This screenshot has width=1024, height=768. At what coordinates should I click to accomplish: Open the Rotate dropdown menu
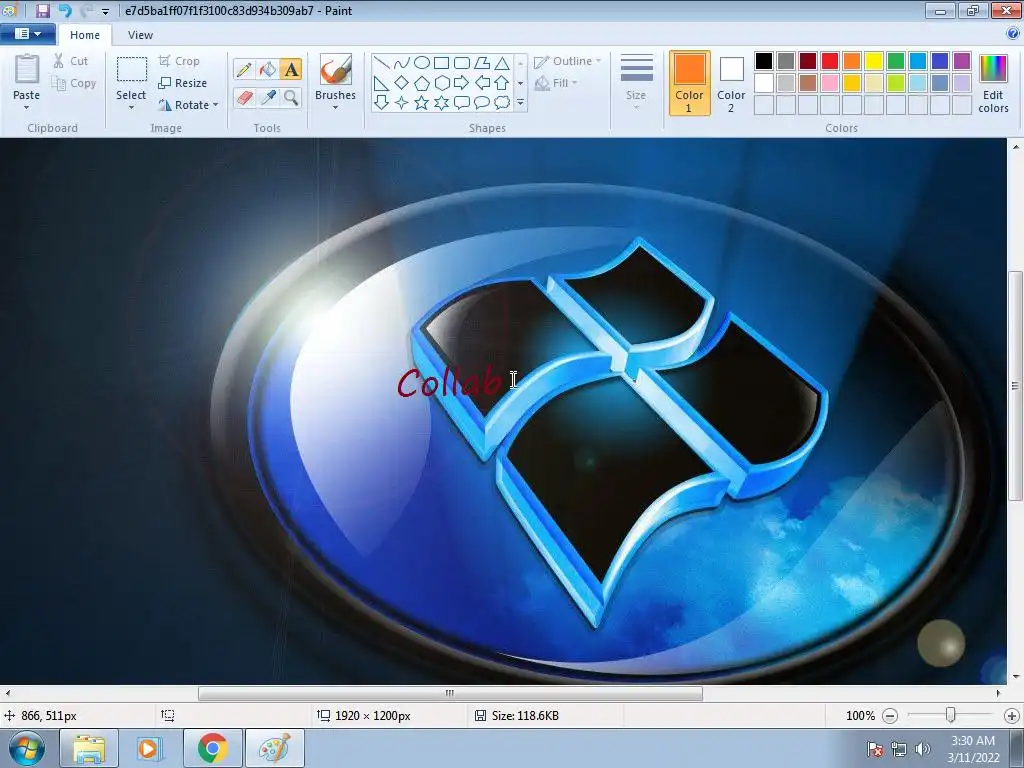click(216, 105)
